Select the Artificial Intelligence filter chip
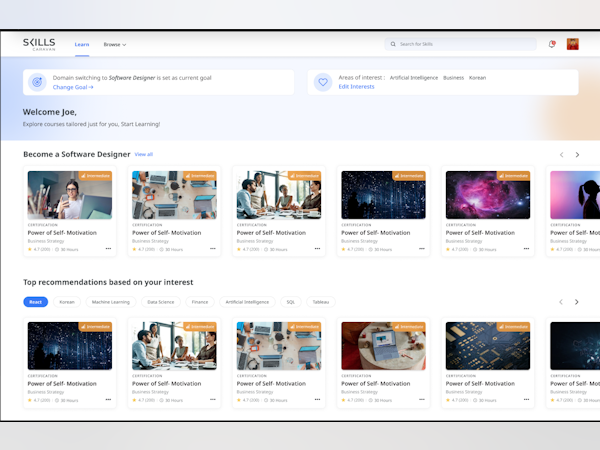This screenshot has width=600, height=450. point(247,302)
